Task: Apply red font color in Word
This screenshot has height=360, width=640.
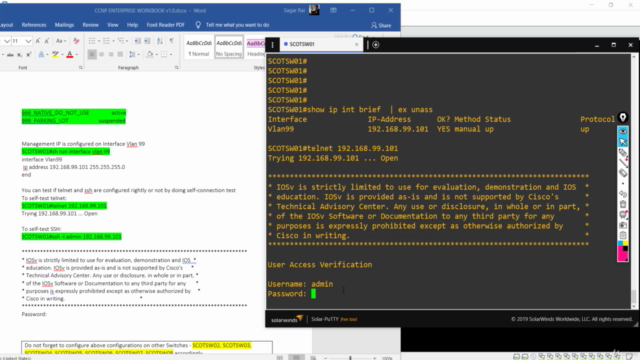Action: [x=69, y=55]
